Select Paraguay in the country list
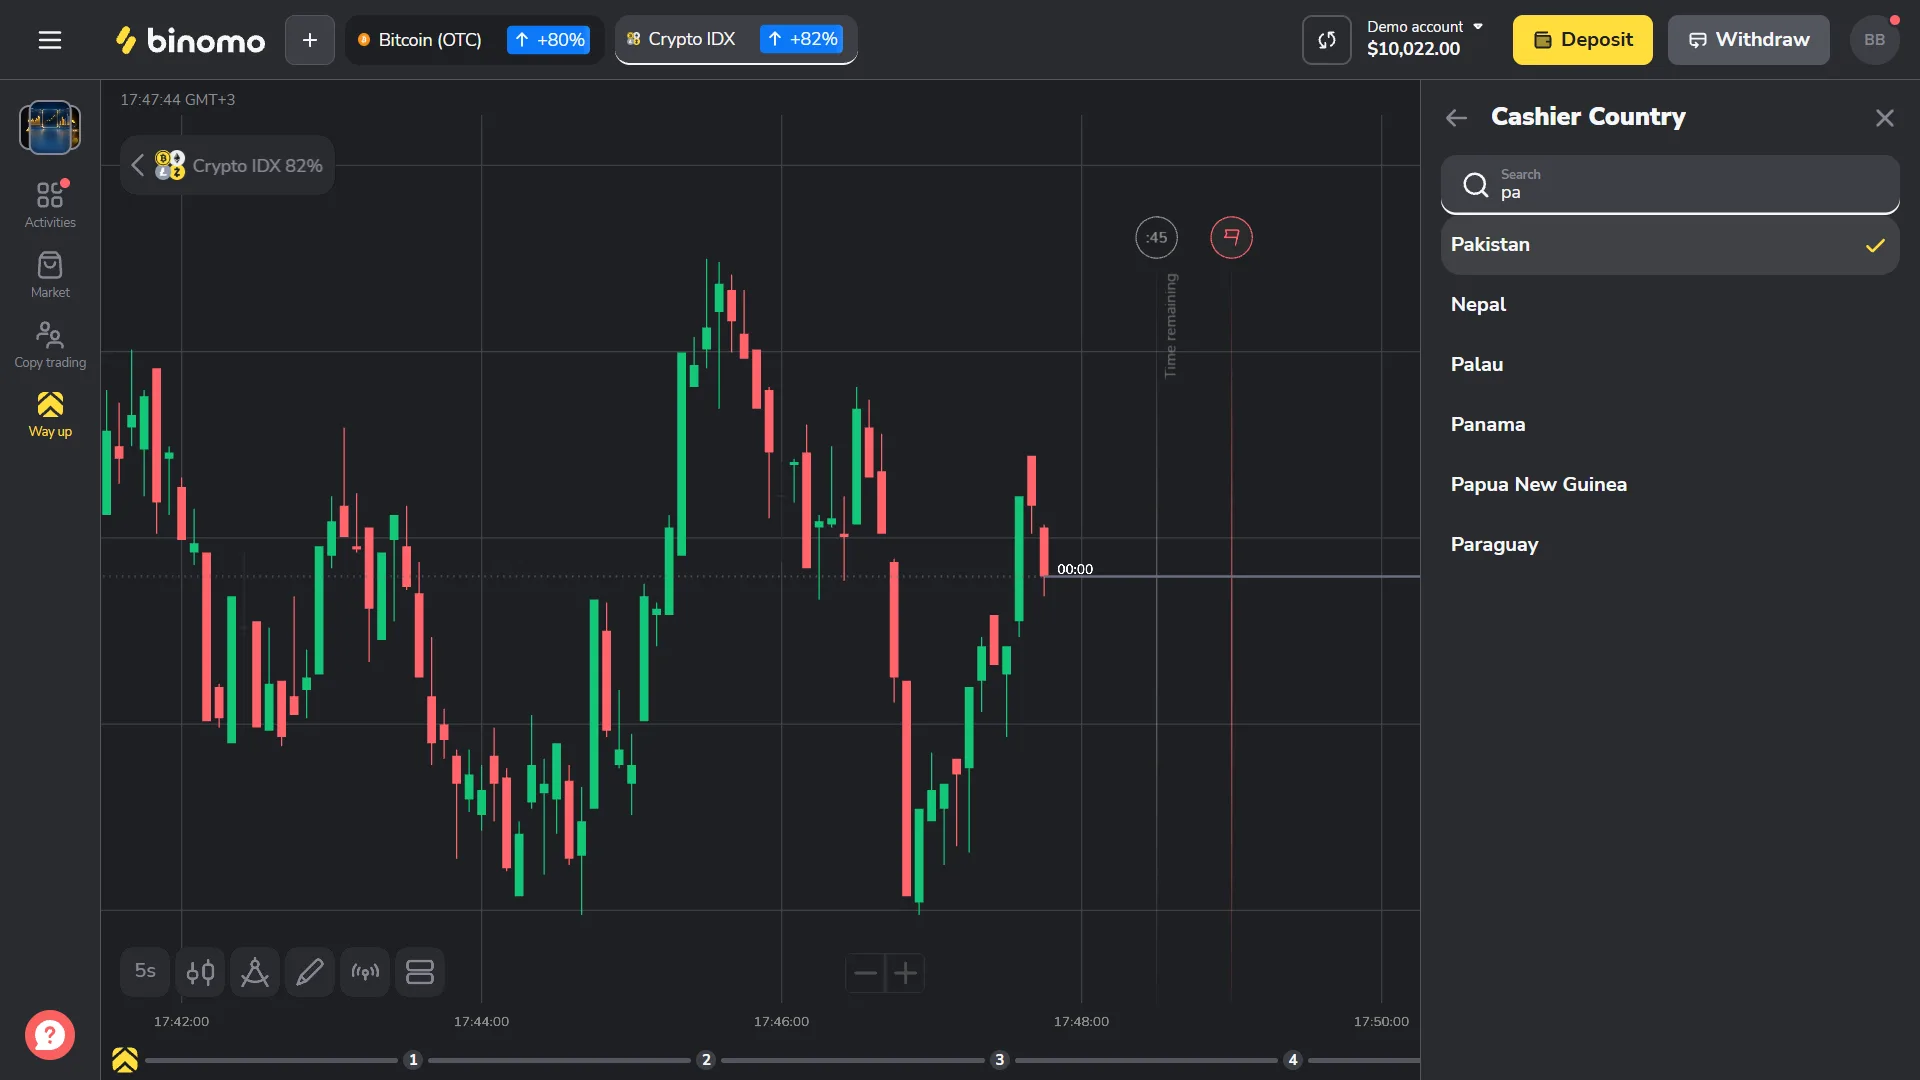Viewport: 1920px width, 1080px height. (1670, 545)
